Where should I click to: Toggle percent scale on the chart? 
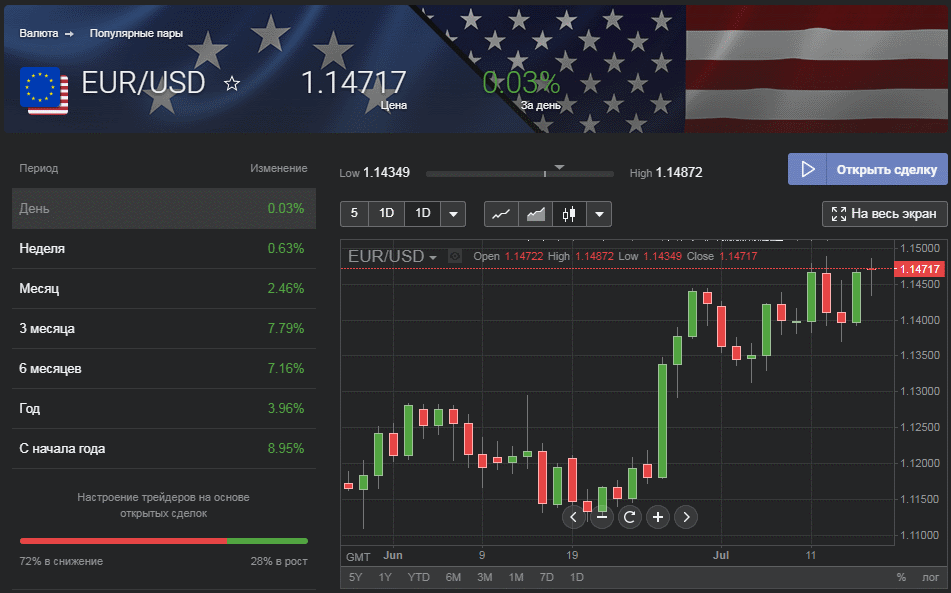pos(901,577)
